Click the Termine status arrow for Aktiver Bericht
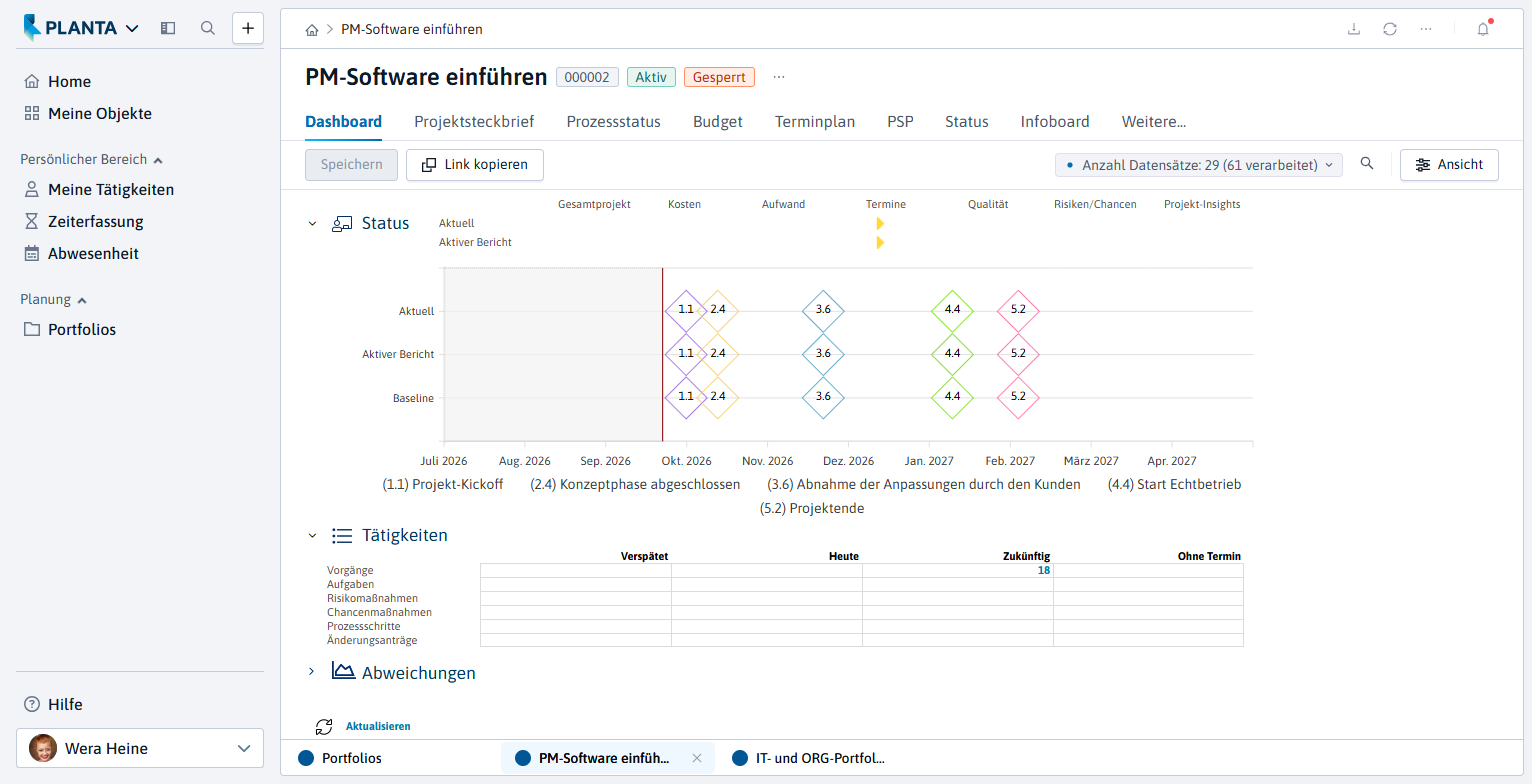The width and height of the screenshot is (1532, 784). tap(880, 242)
